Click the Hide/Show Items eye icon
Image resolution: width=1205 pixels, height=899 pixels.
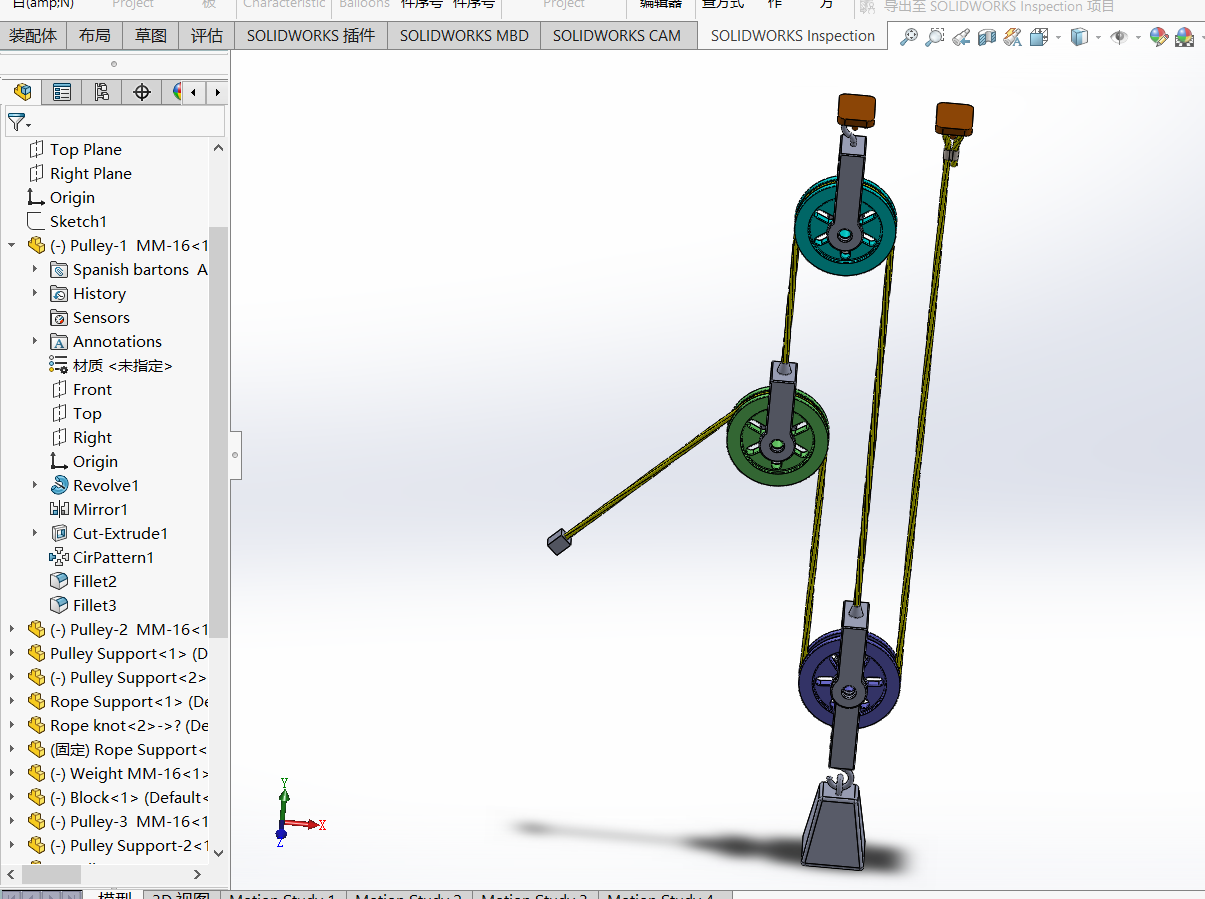pyautogui.click(x=1119, y=37)
